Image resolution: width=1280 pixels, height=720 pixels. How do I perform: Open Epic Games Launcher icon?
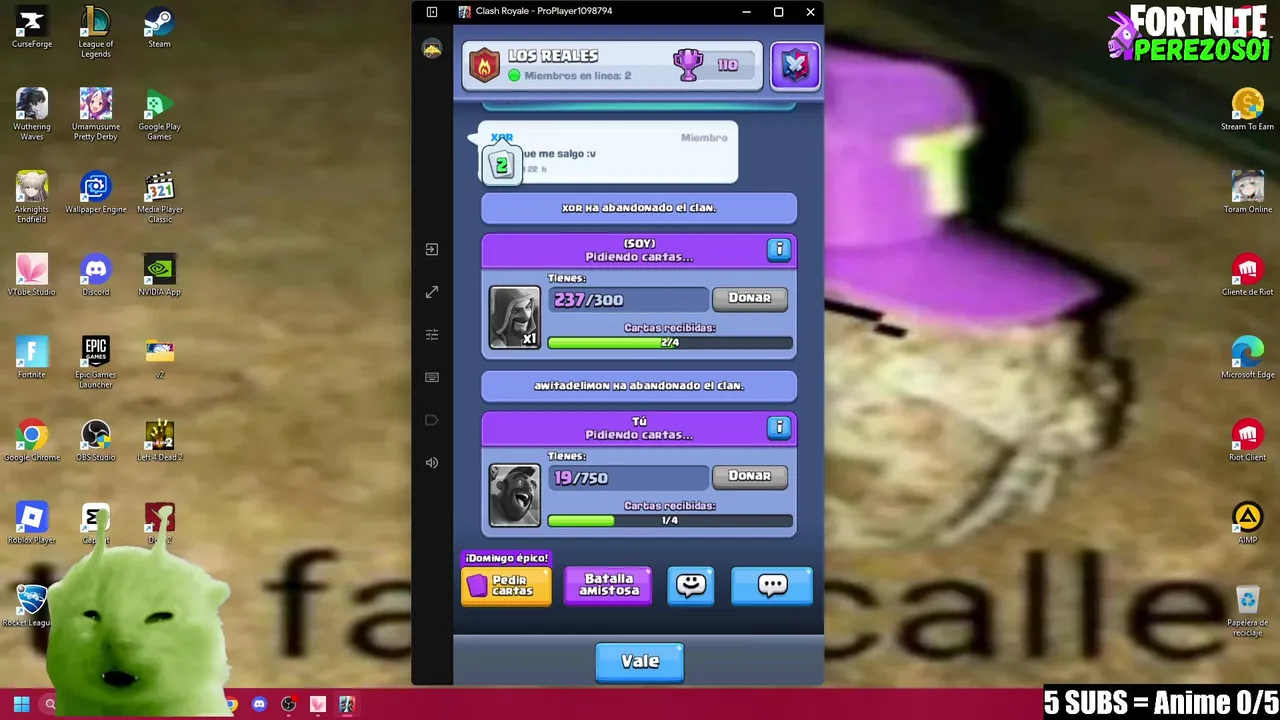(96, 363)
